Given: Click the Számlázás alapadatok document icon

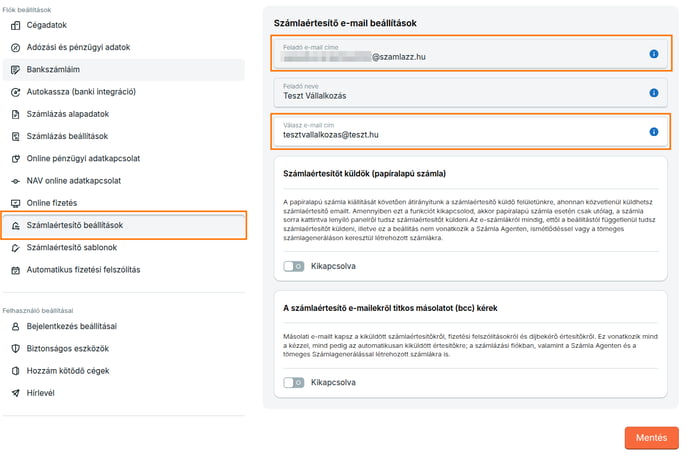Looking at the screenshot, I should [x=15, y=114].
